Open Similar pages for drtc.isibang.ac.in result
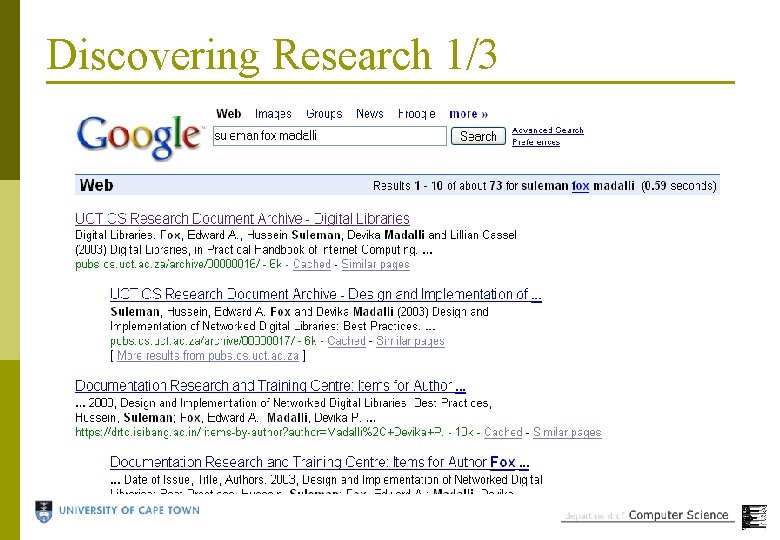This screenshot has height=540, width=780. pos(567,432)
